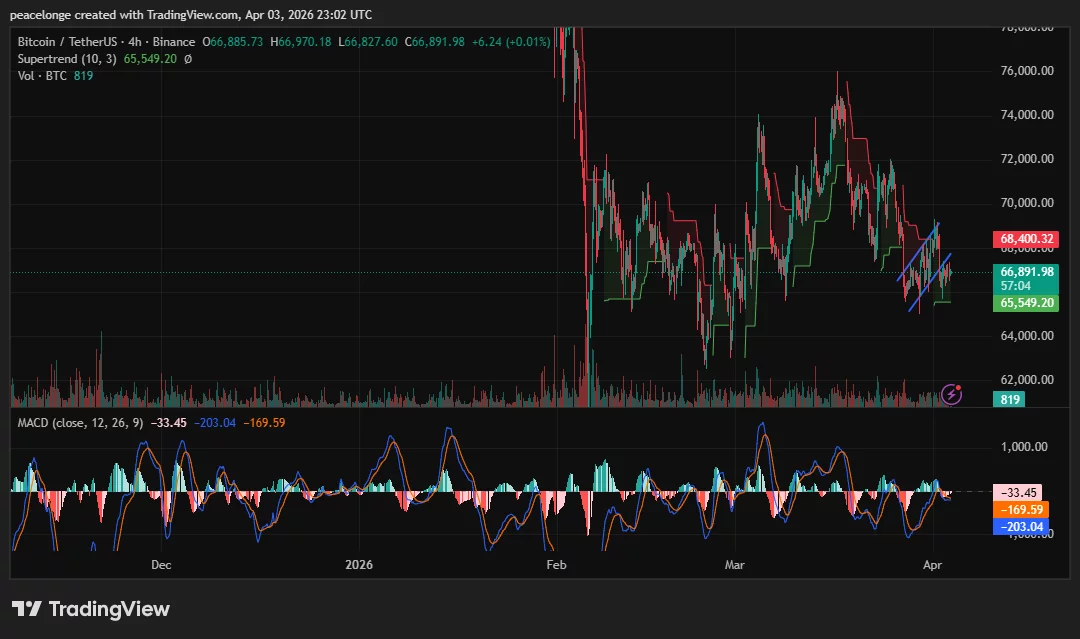Image resolution: width=1080 pixels, height=639 pixels.
Task: Click the blue -203.04 MACD signal label
Action: click(x=1021, y=526)
